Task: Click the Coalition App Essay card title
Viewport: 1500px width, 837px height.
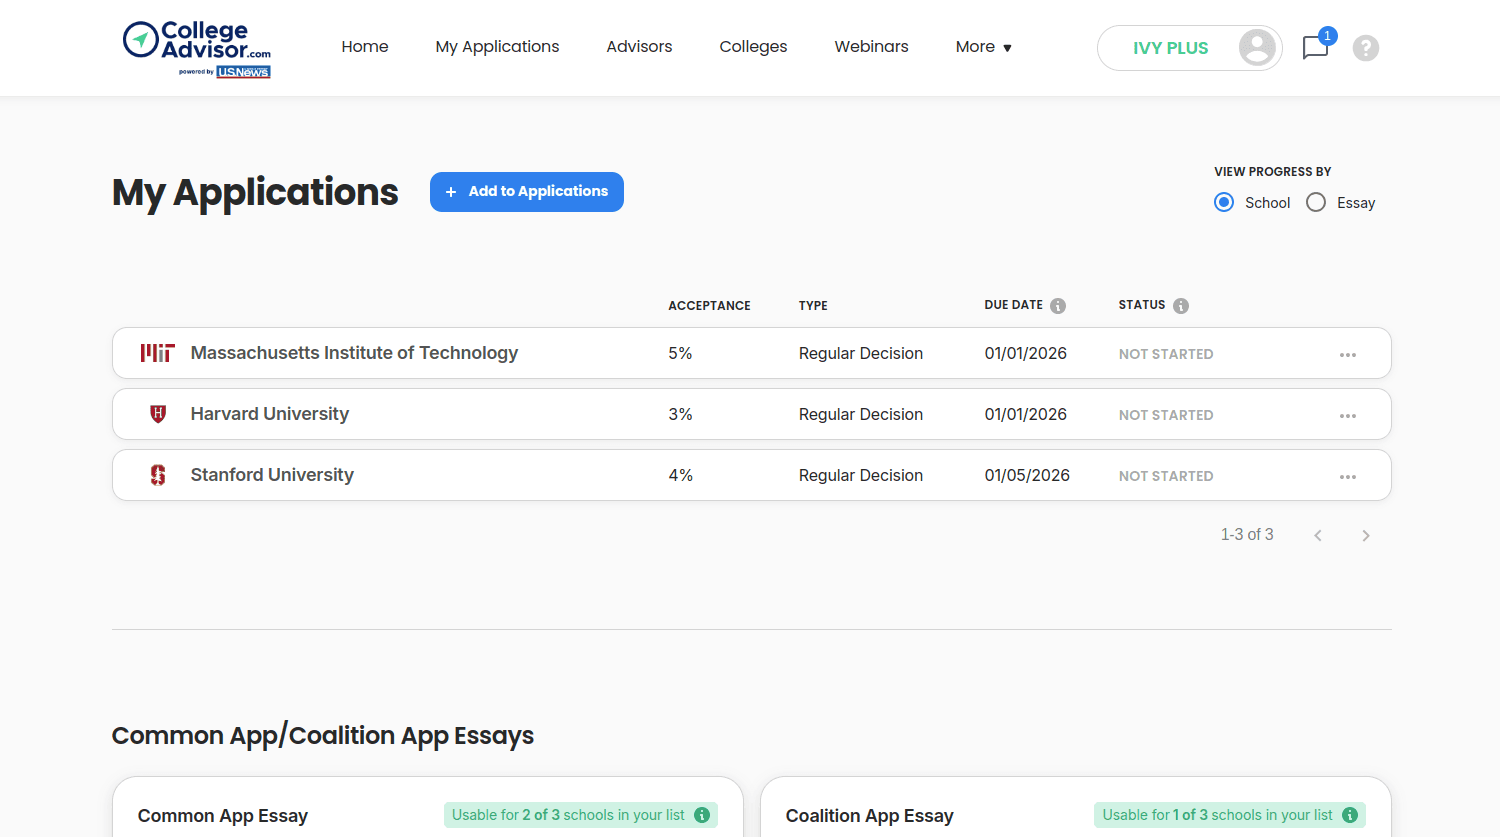Action: (870, 816)
